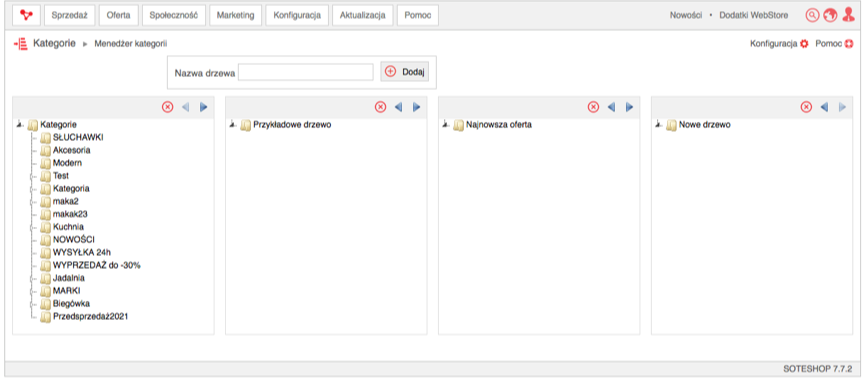The image size is (864, 380).
Task: Open the SOTESHOP logo home button
Action: [26, 15]
